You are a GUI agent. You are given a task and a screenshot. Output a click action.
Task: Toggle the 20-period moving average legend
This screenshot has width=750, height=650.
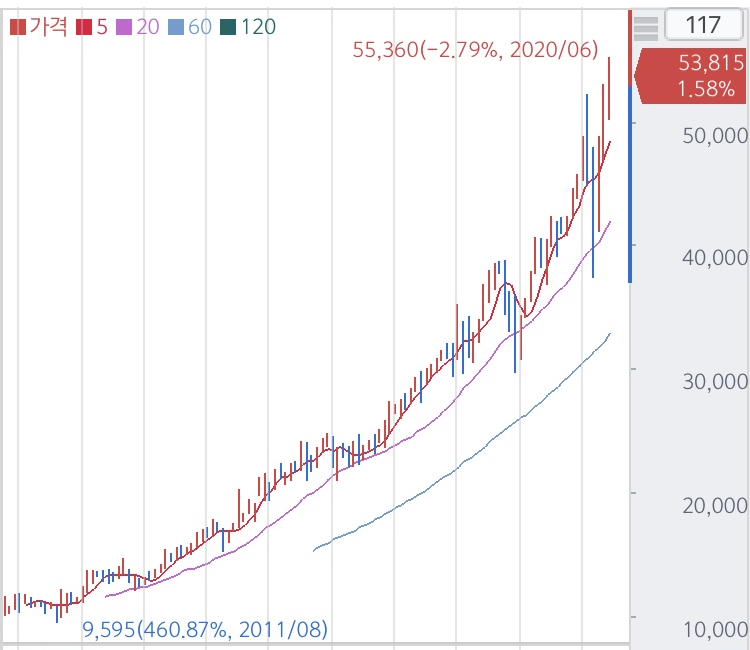(x=138, y=27)
